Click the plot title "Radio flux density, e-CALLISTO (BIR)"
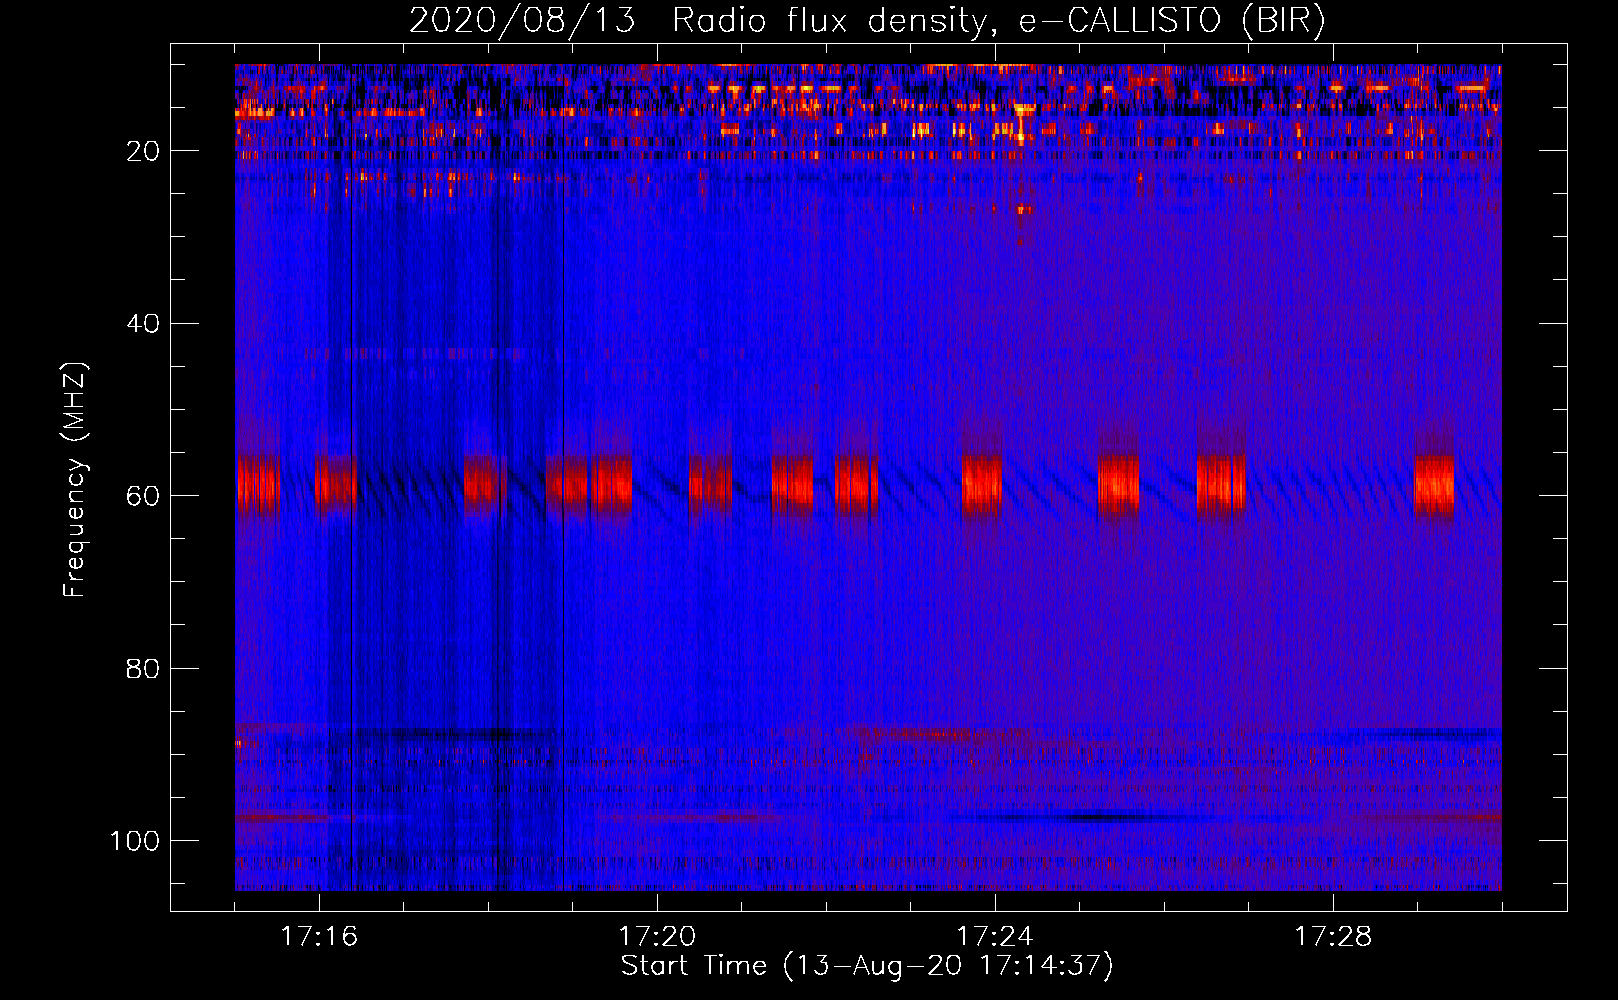This screenshot has height=1000, width=1618. click(999, 20)
